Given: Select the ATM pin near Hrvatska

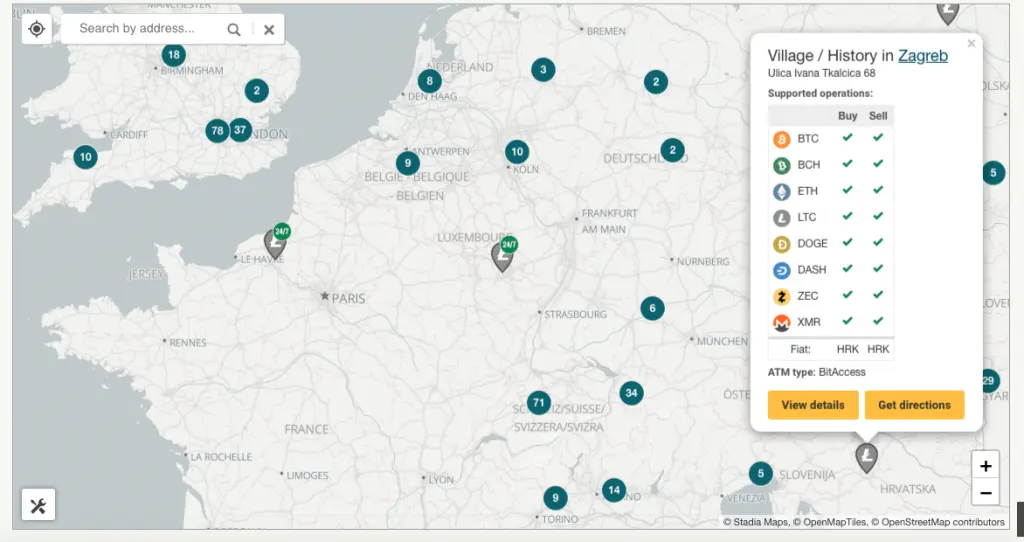Looking at the screenshot, I should click(x=867, y=457).
